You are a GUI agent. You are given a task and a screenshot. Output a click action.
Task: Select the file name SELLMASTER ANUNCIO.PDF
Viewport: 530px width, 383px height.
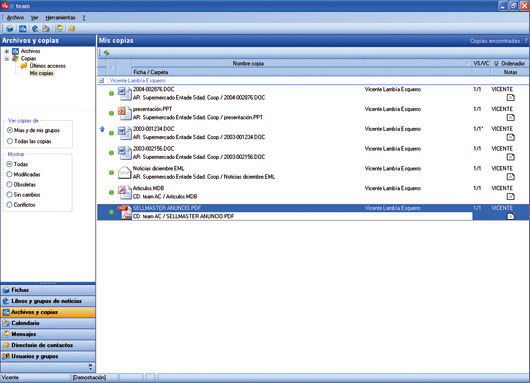[167, 208]
